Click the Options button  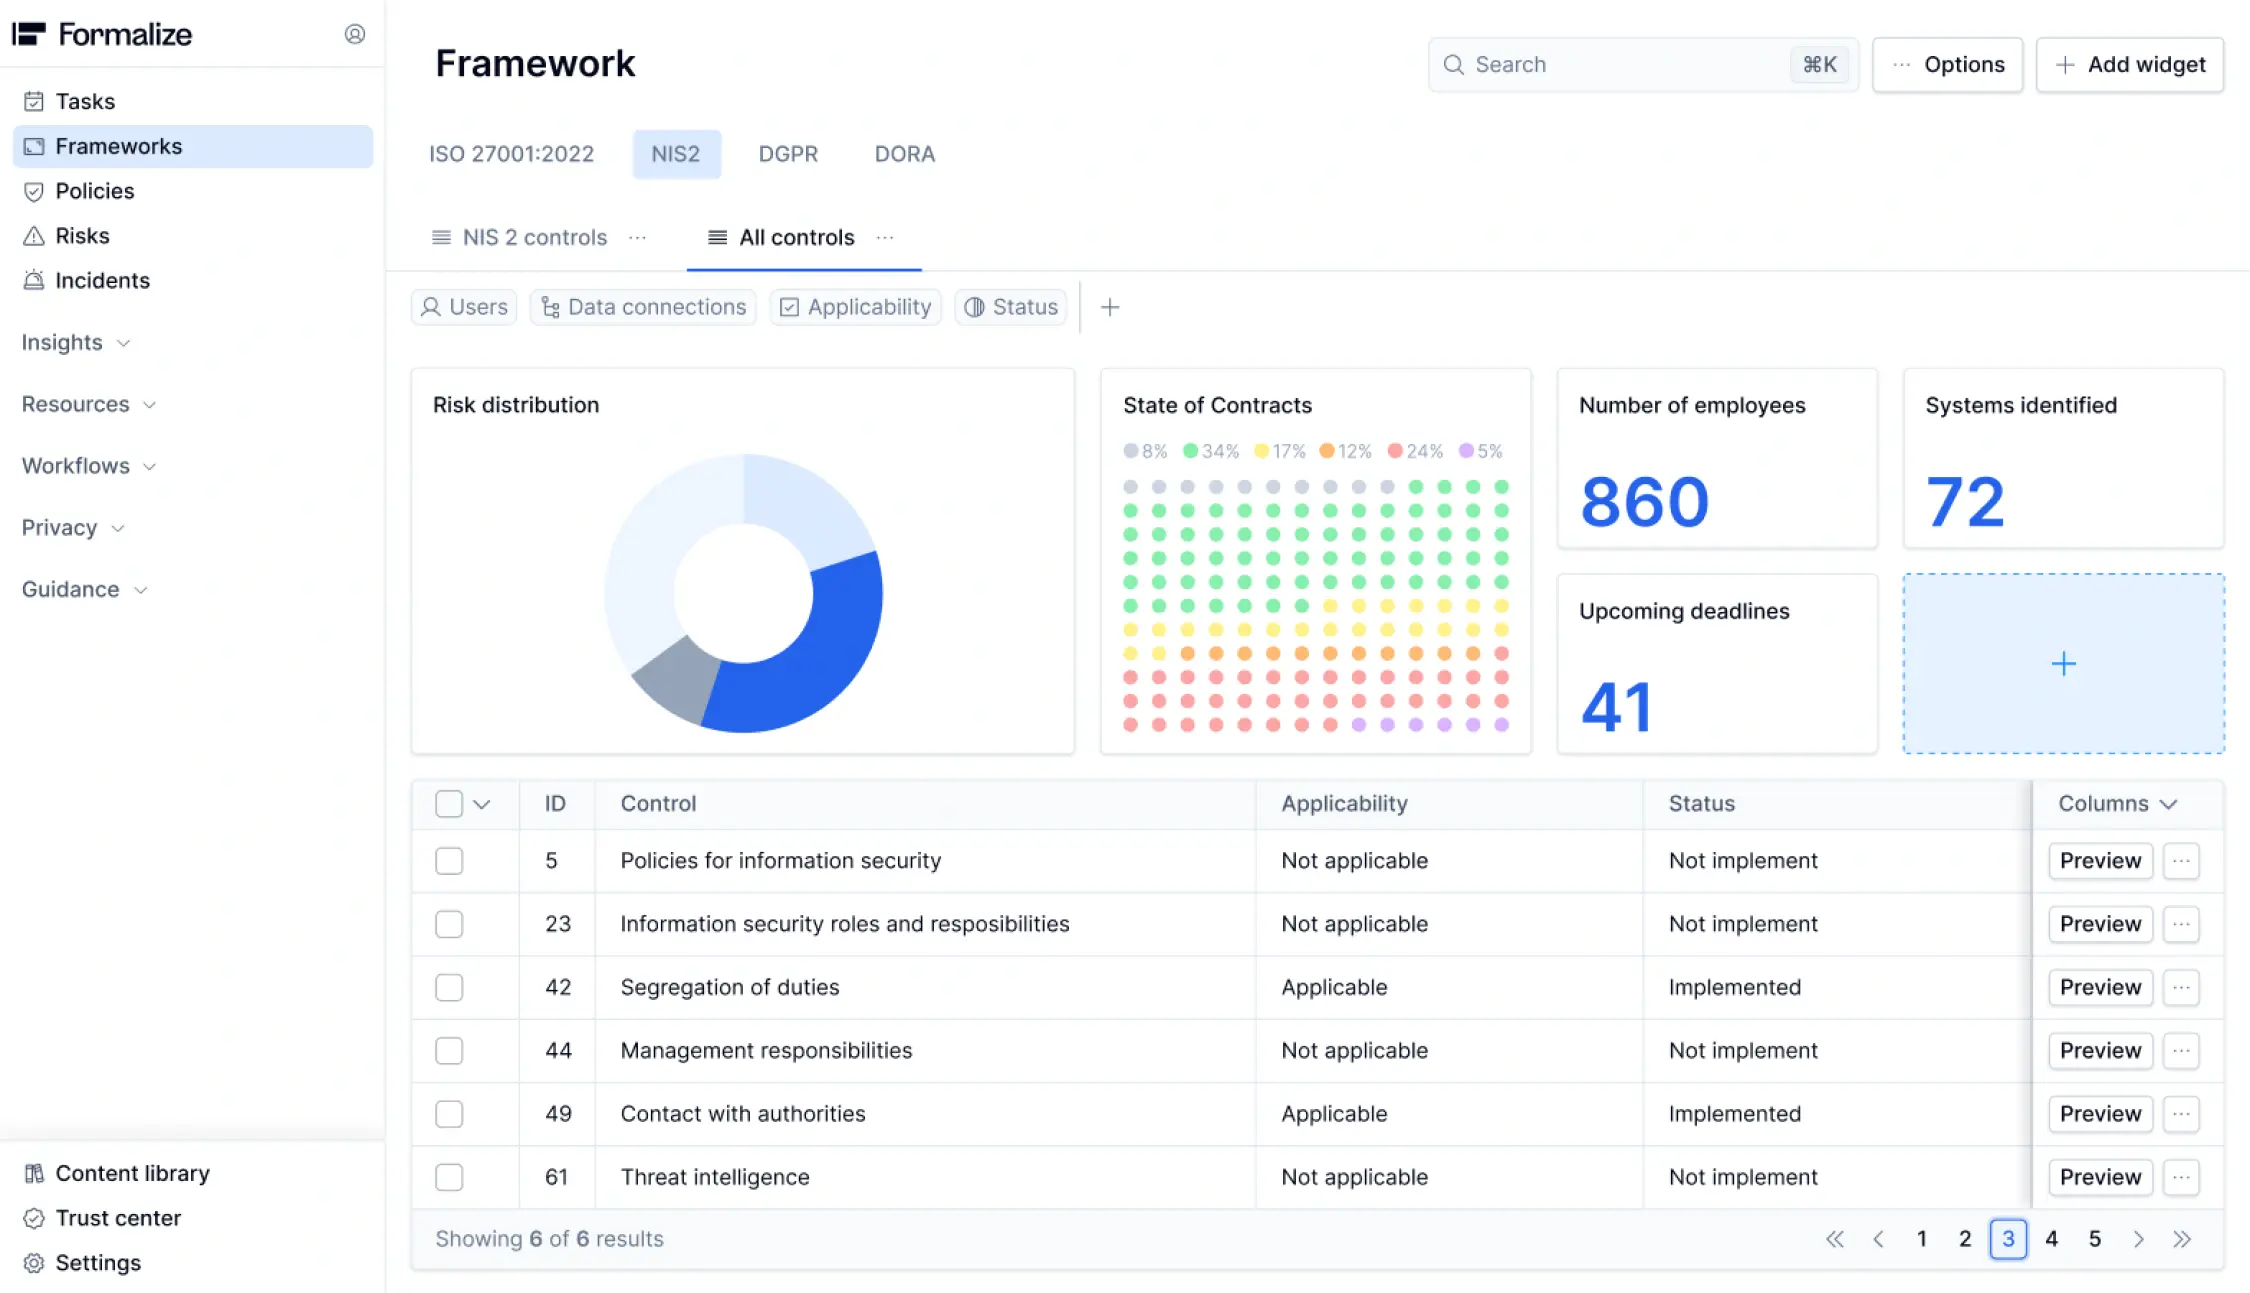pos(1947,65)
